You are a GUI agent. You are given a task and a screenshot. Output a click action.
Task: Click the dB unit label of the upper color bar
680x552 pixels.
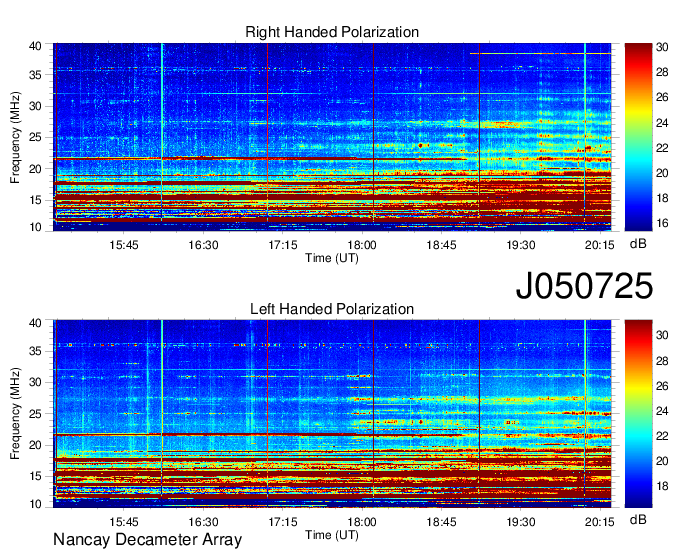(x=638, y=244)
